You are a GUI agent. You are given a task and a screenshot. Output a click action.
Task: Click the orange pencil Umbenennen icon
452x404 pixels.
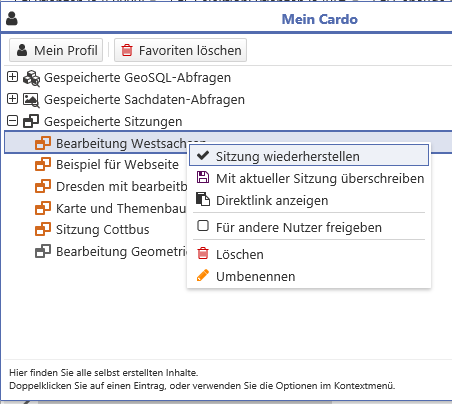click(203, 276)
